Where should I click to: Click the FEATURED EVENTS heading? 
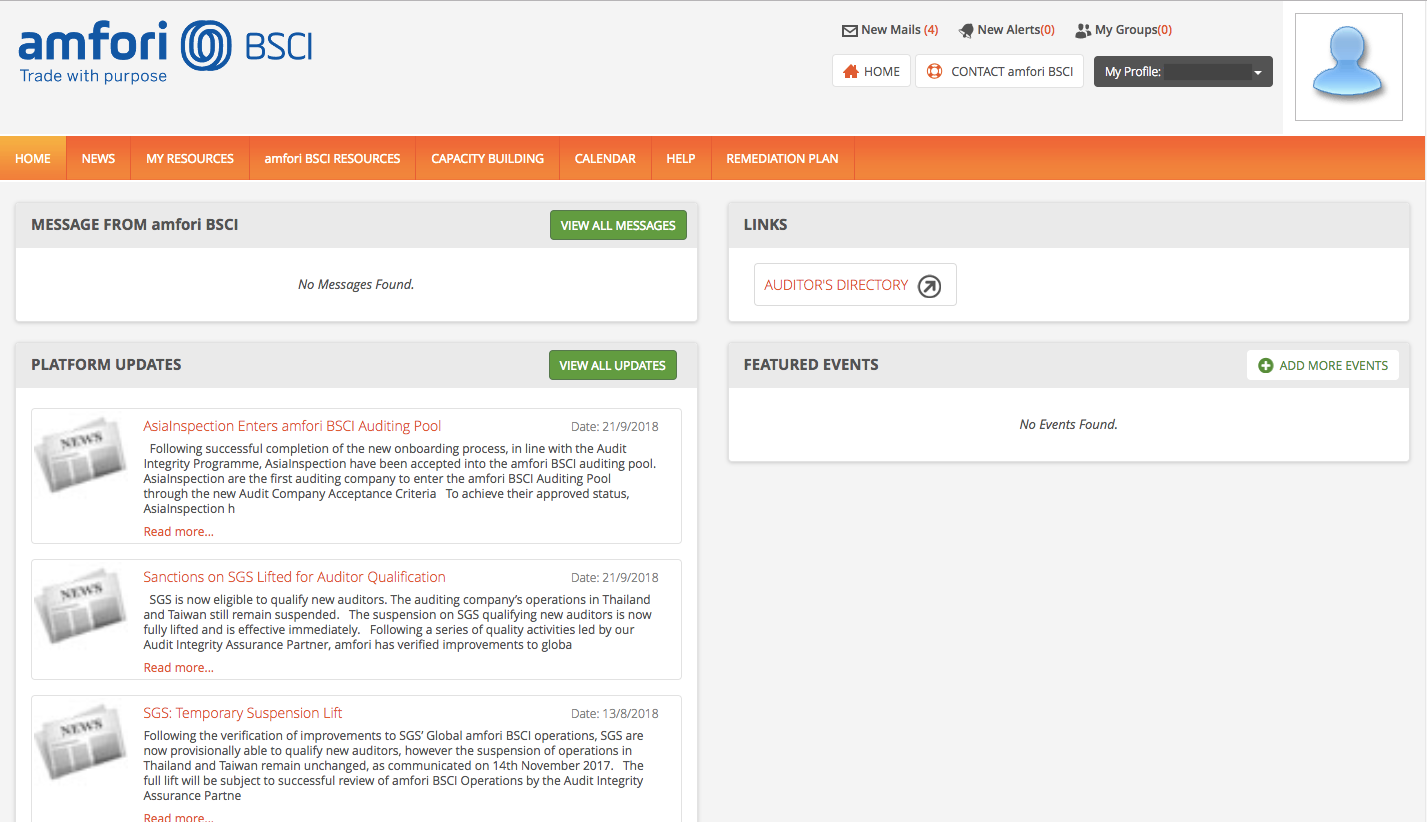[811, 365]
